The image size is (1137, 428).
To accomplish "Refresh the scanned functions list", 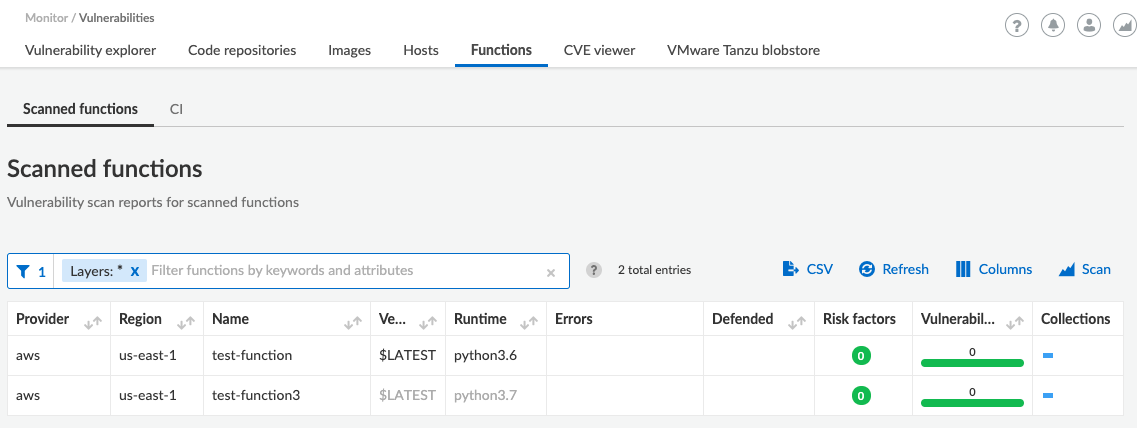I will [893, 269].
